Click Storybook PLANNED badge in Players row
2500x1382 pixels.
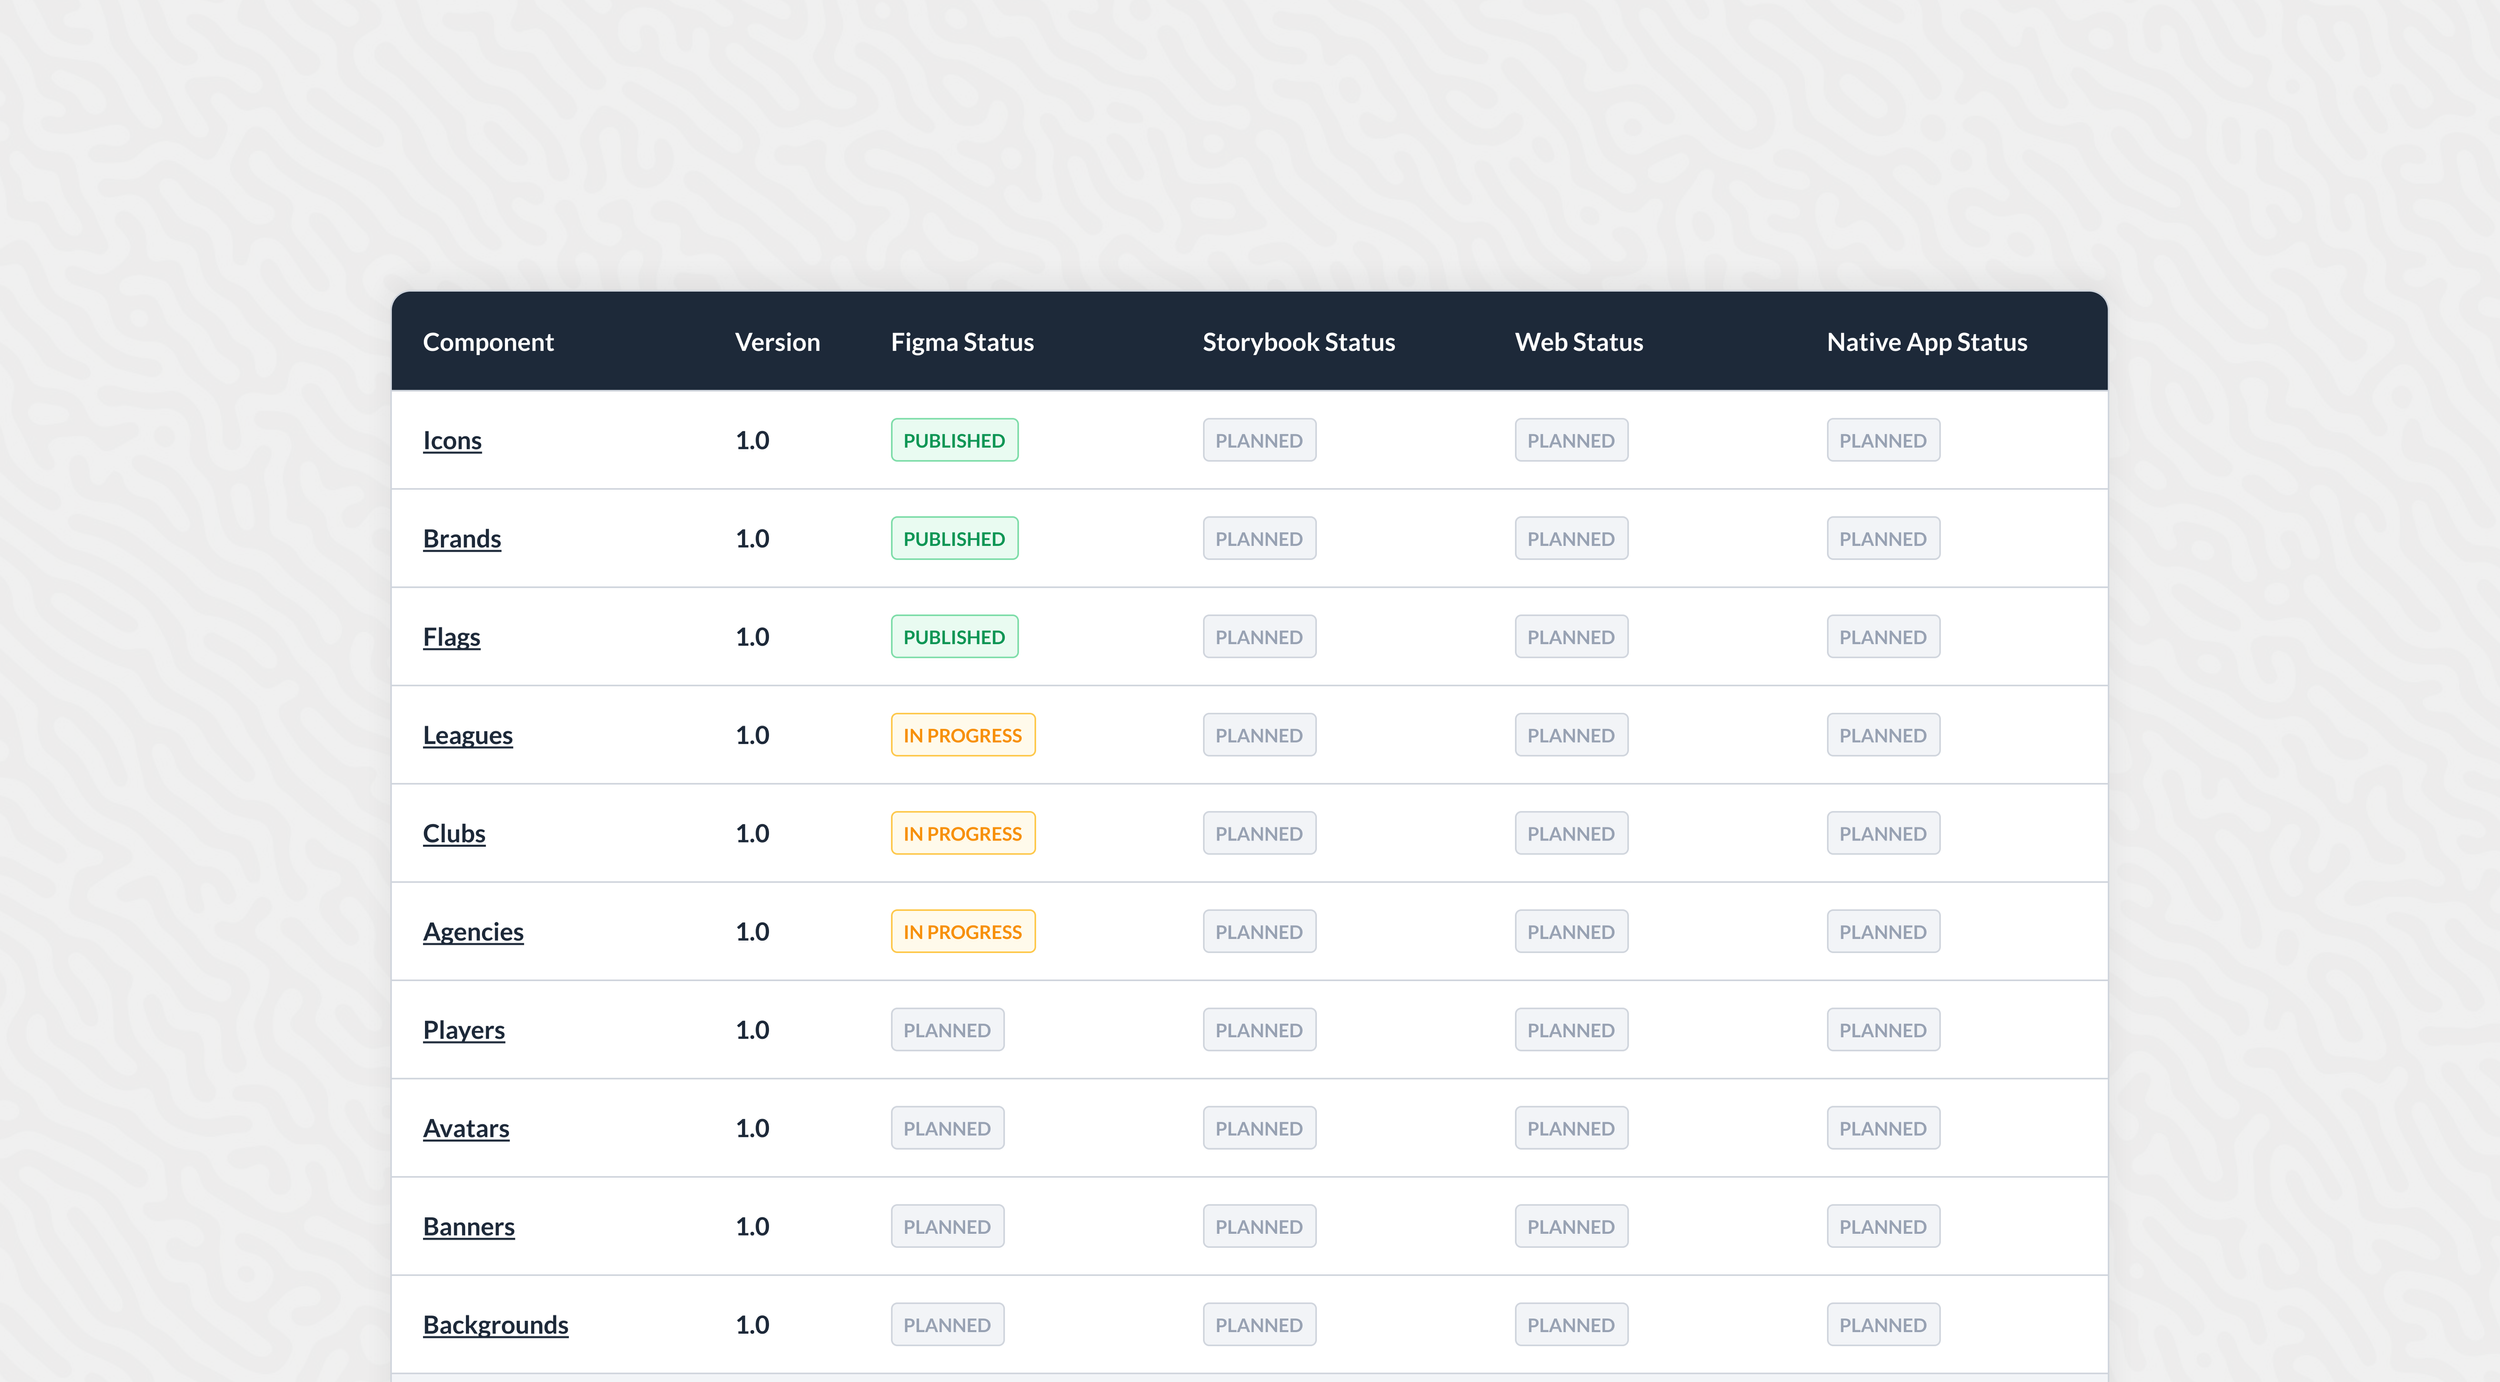(x=1260, y=1030)
